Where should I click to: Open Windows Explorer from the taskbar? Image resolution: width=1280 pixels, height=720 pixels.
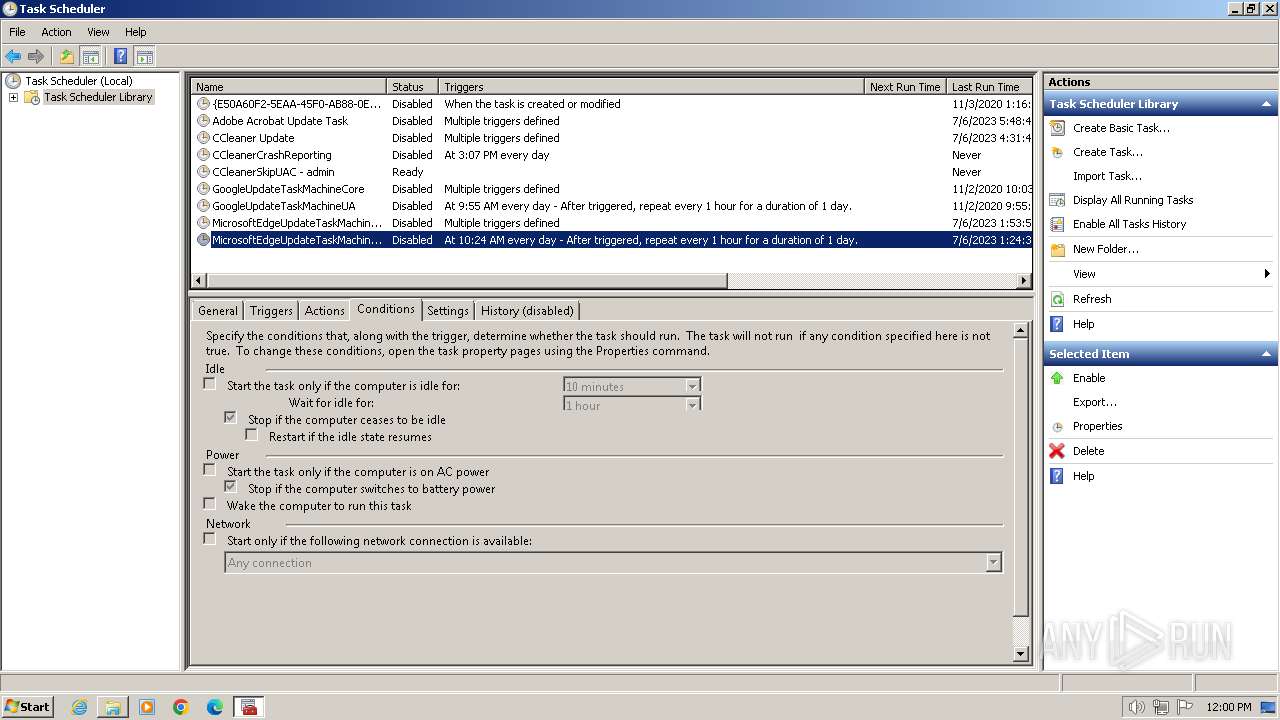pyautogui.click(x=113, y=707)
